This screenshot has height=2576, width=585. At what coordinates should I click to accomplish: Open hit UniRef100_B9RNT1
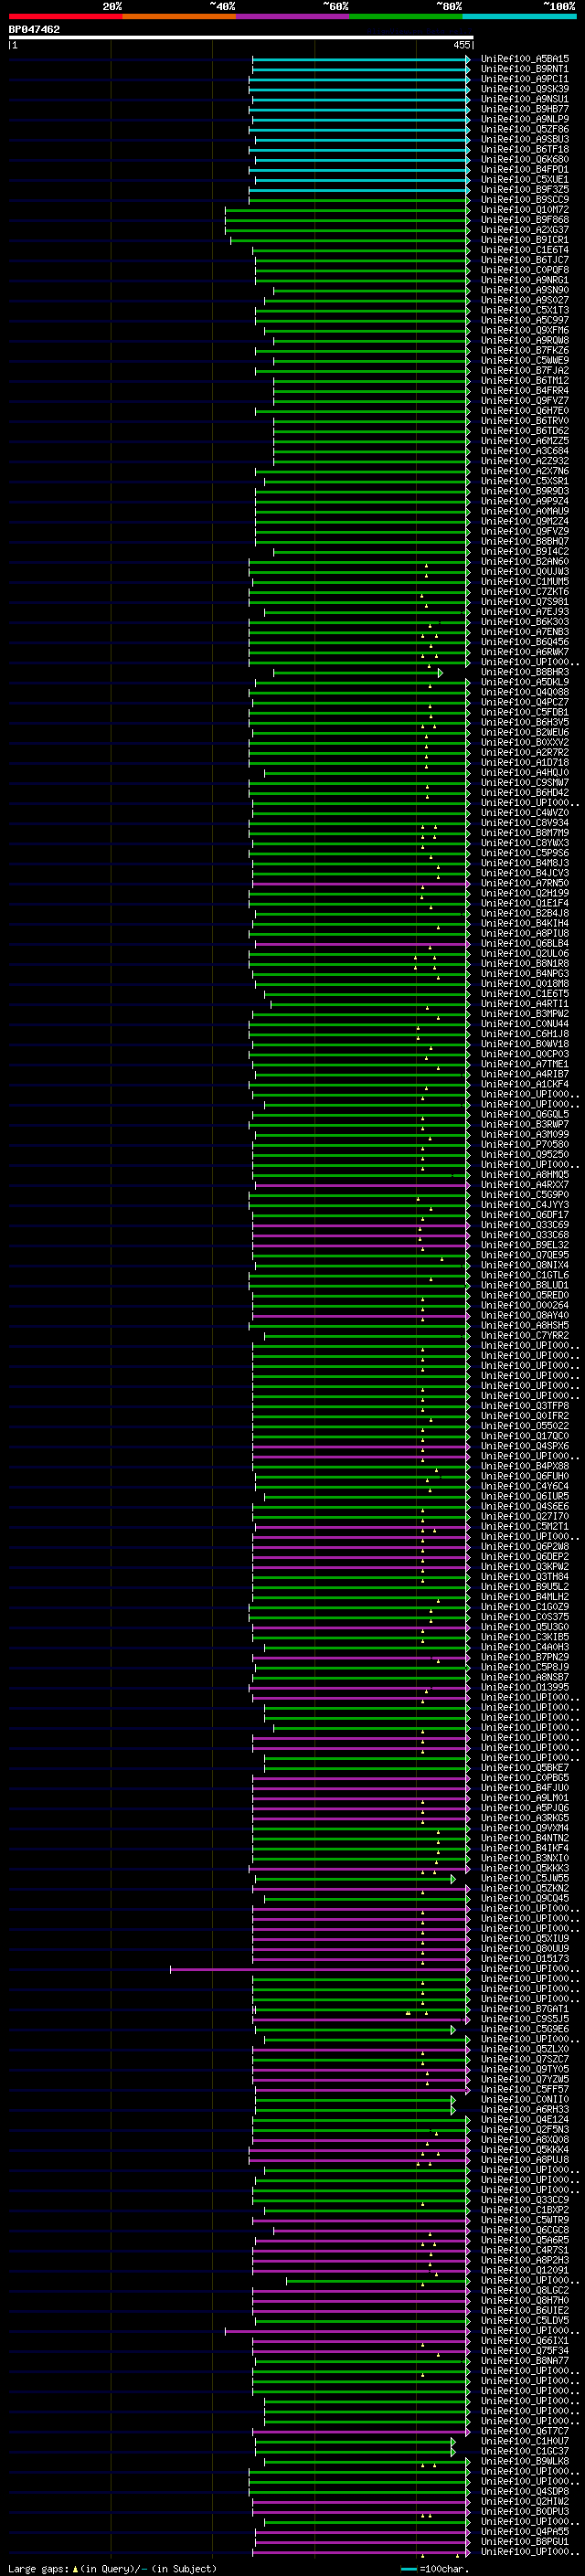tap(525, 69)
